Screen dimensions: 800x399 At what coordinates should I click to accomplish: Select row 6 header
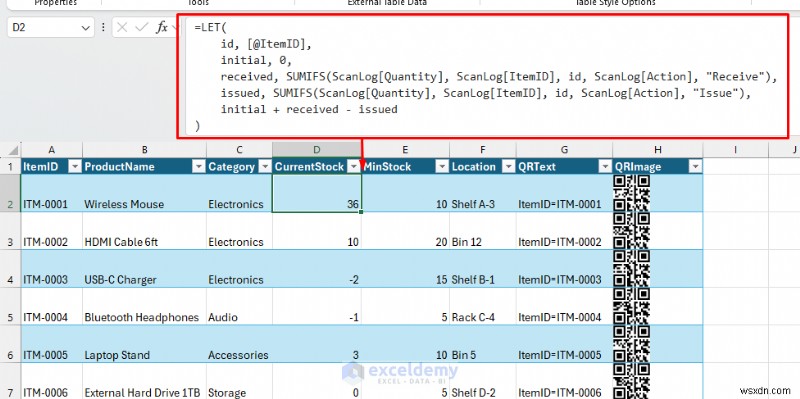tap(10, 344)
